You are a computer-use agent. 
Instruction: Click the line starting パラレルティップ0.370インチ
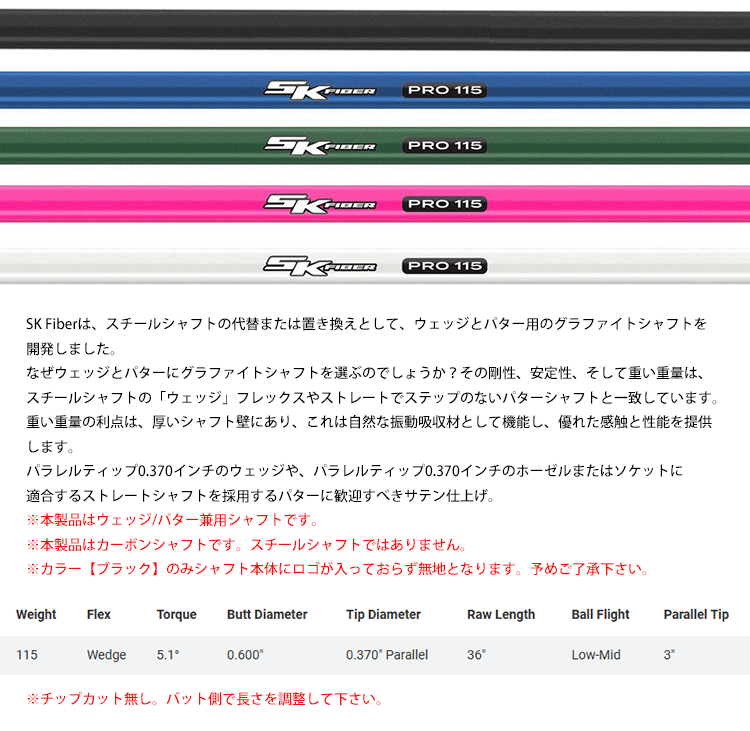pyautogui.click(x=355, y=471)
